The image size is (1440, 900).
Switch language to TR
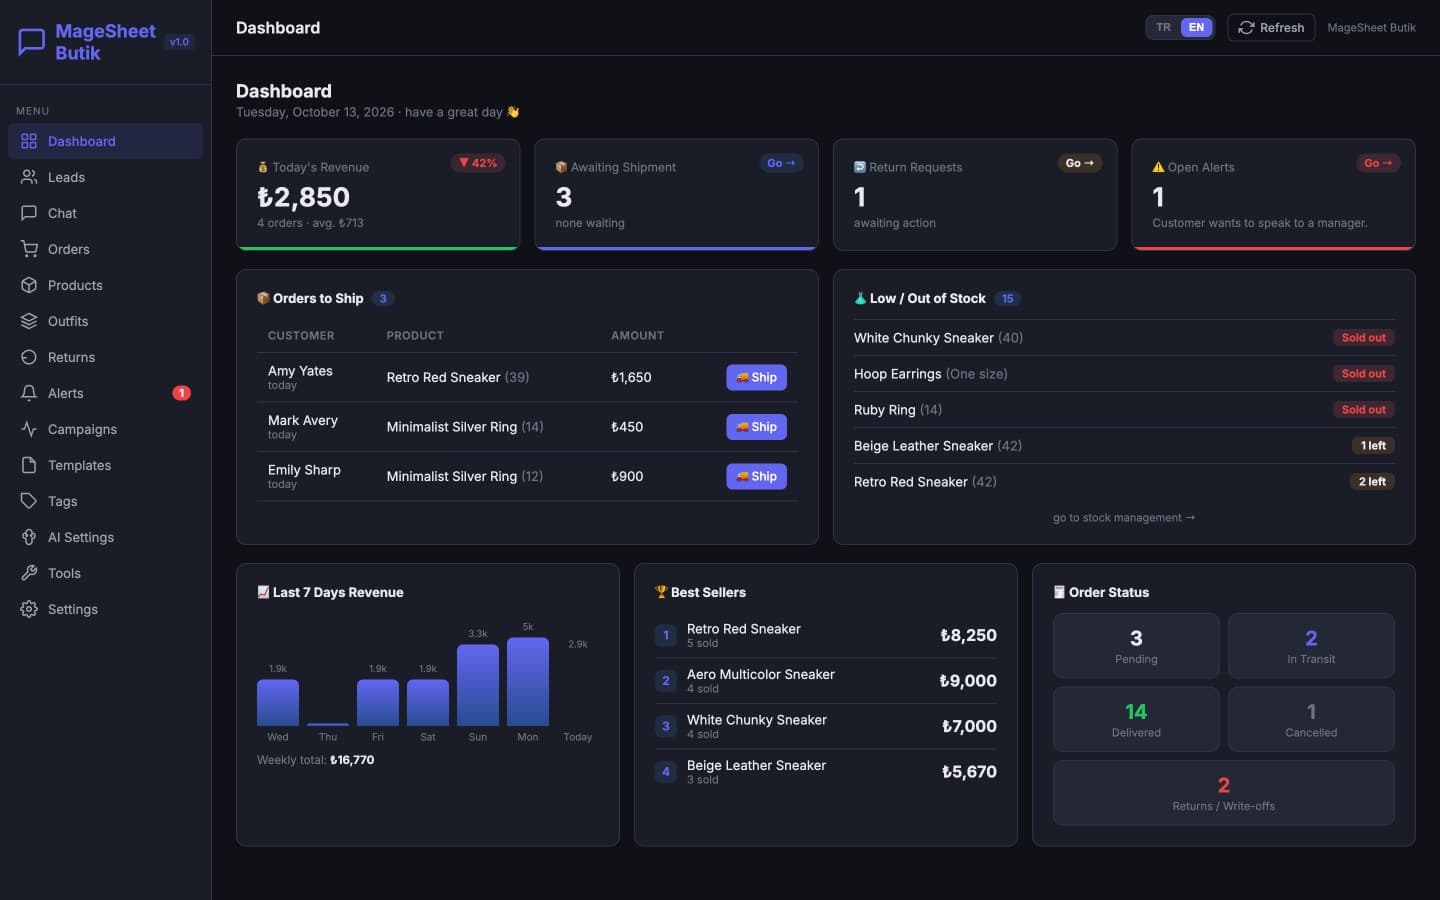(1163, 28)
